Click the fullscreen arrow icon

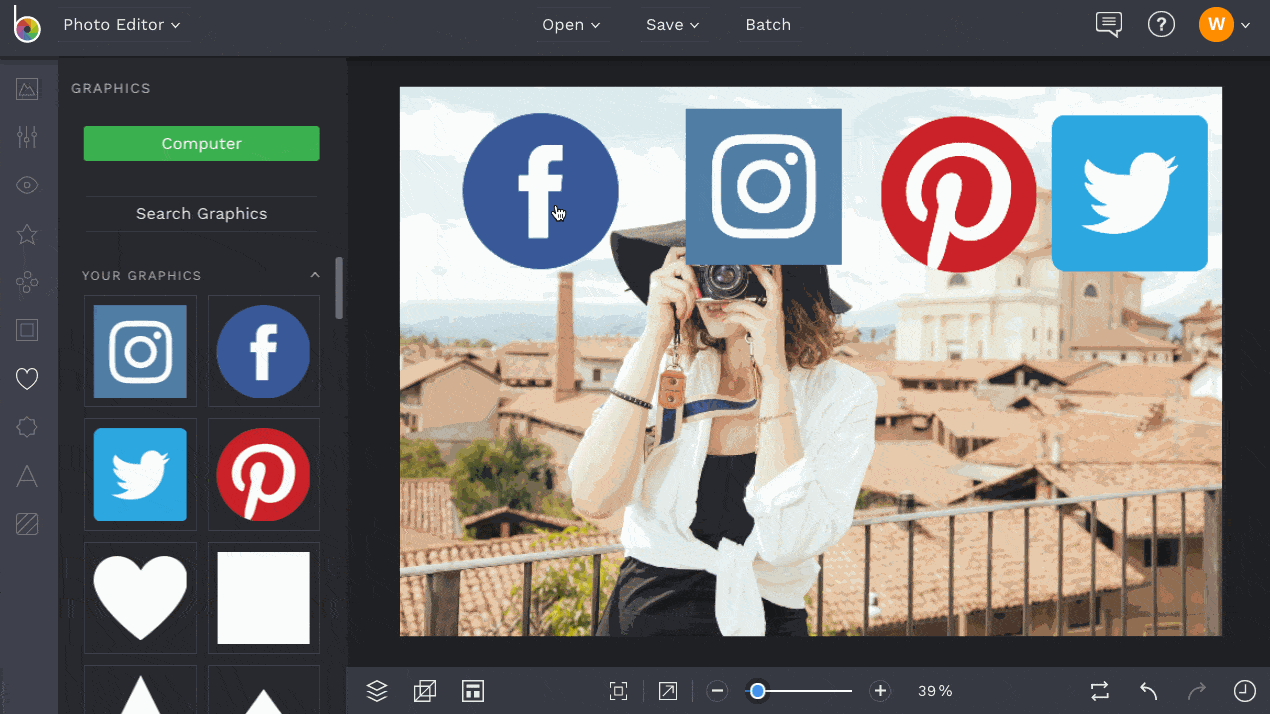(x=667, y=691)
